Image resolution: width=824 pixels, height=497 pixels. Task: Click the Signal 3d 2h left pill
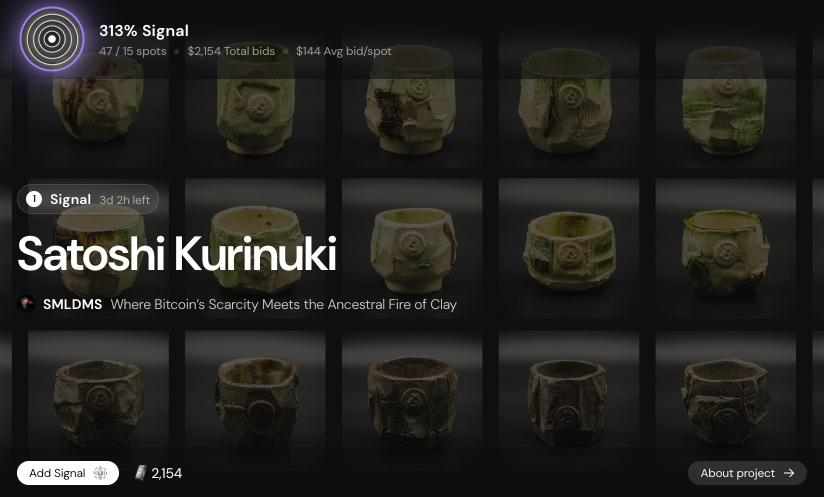tap(88, 199)
